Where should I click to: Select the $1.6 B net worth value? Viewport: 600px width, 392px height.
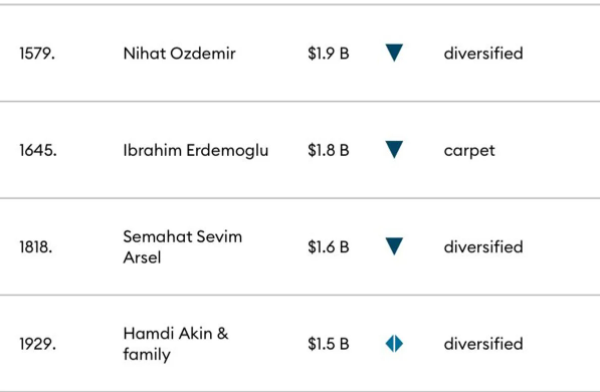click(328, 247)
